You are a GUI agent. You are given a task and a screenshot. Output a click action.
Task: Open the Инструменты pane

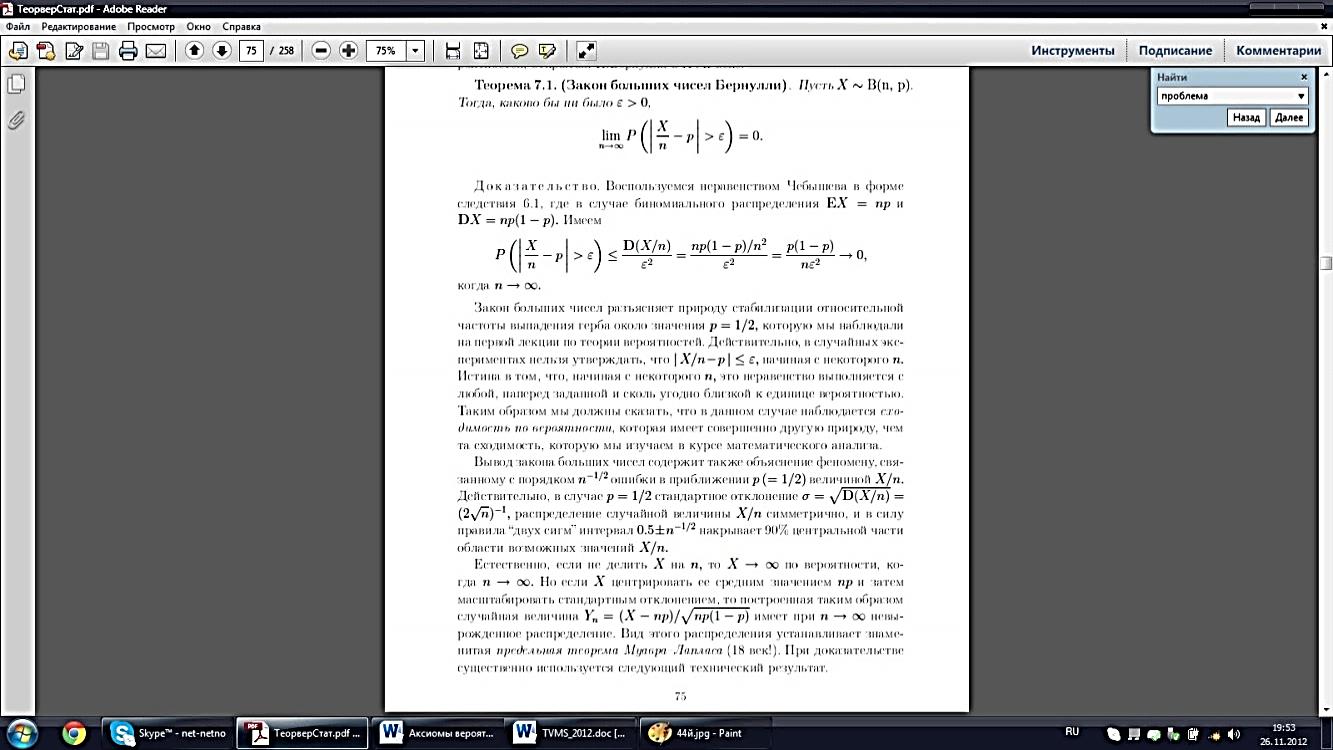[x=1073, y=50]
